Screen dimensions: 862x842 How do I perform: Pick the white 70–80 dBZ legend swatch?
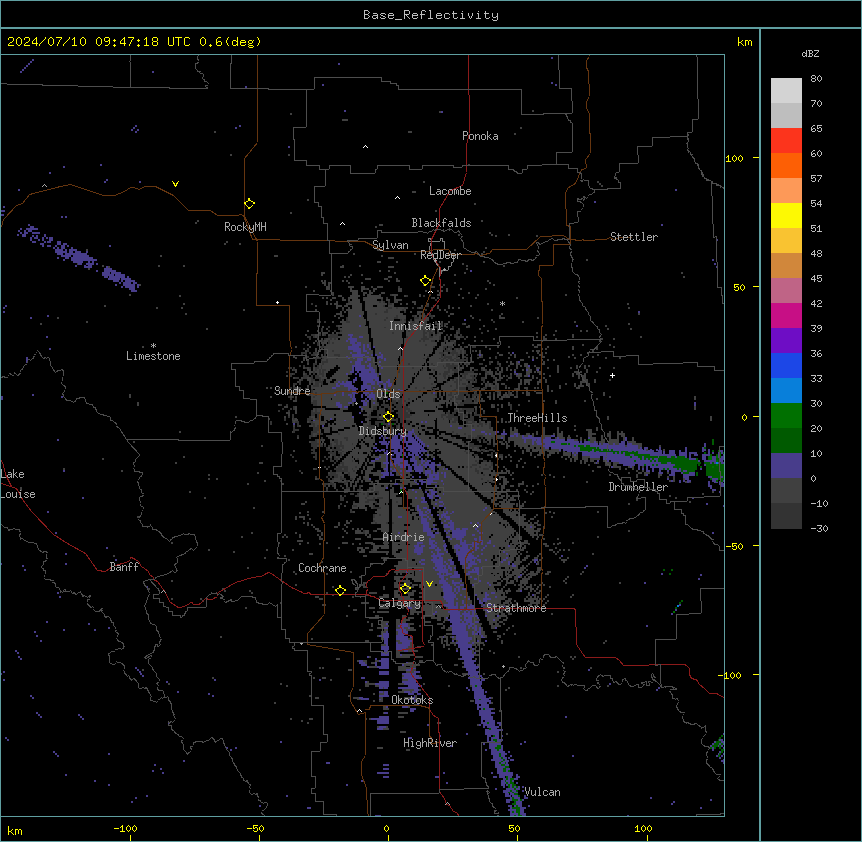click(x=786, y=91)
